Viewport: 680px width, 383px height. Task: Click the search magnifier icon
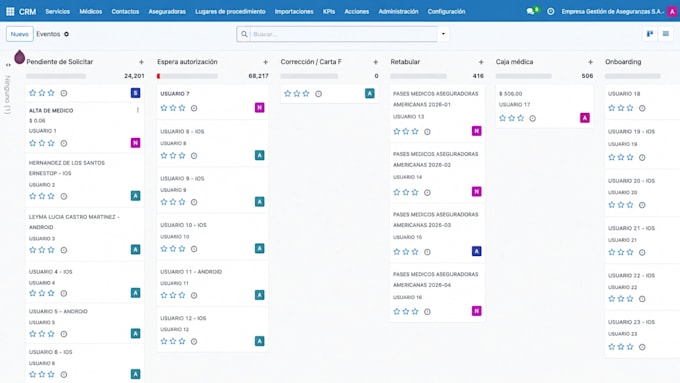coord(244,34)
